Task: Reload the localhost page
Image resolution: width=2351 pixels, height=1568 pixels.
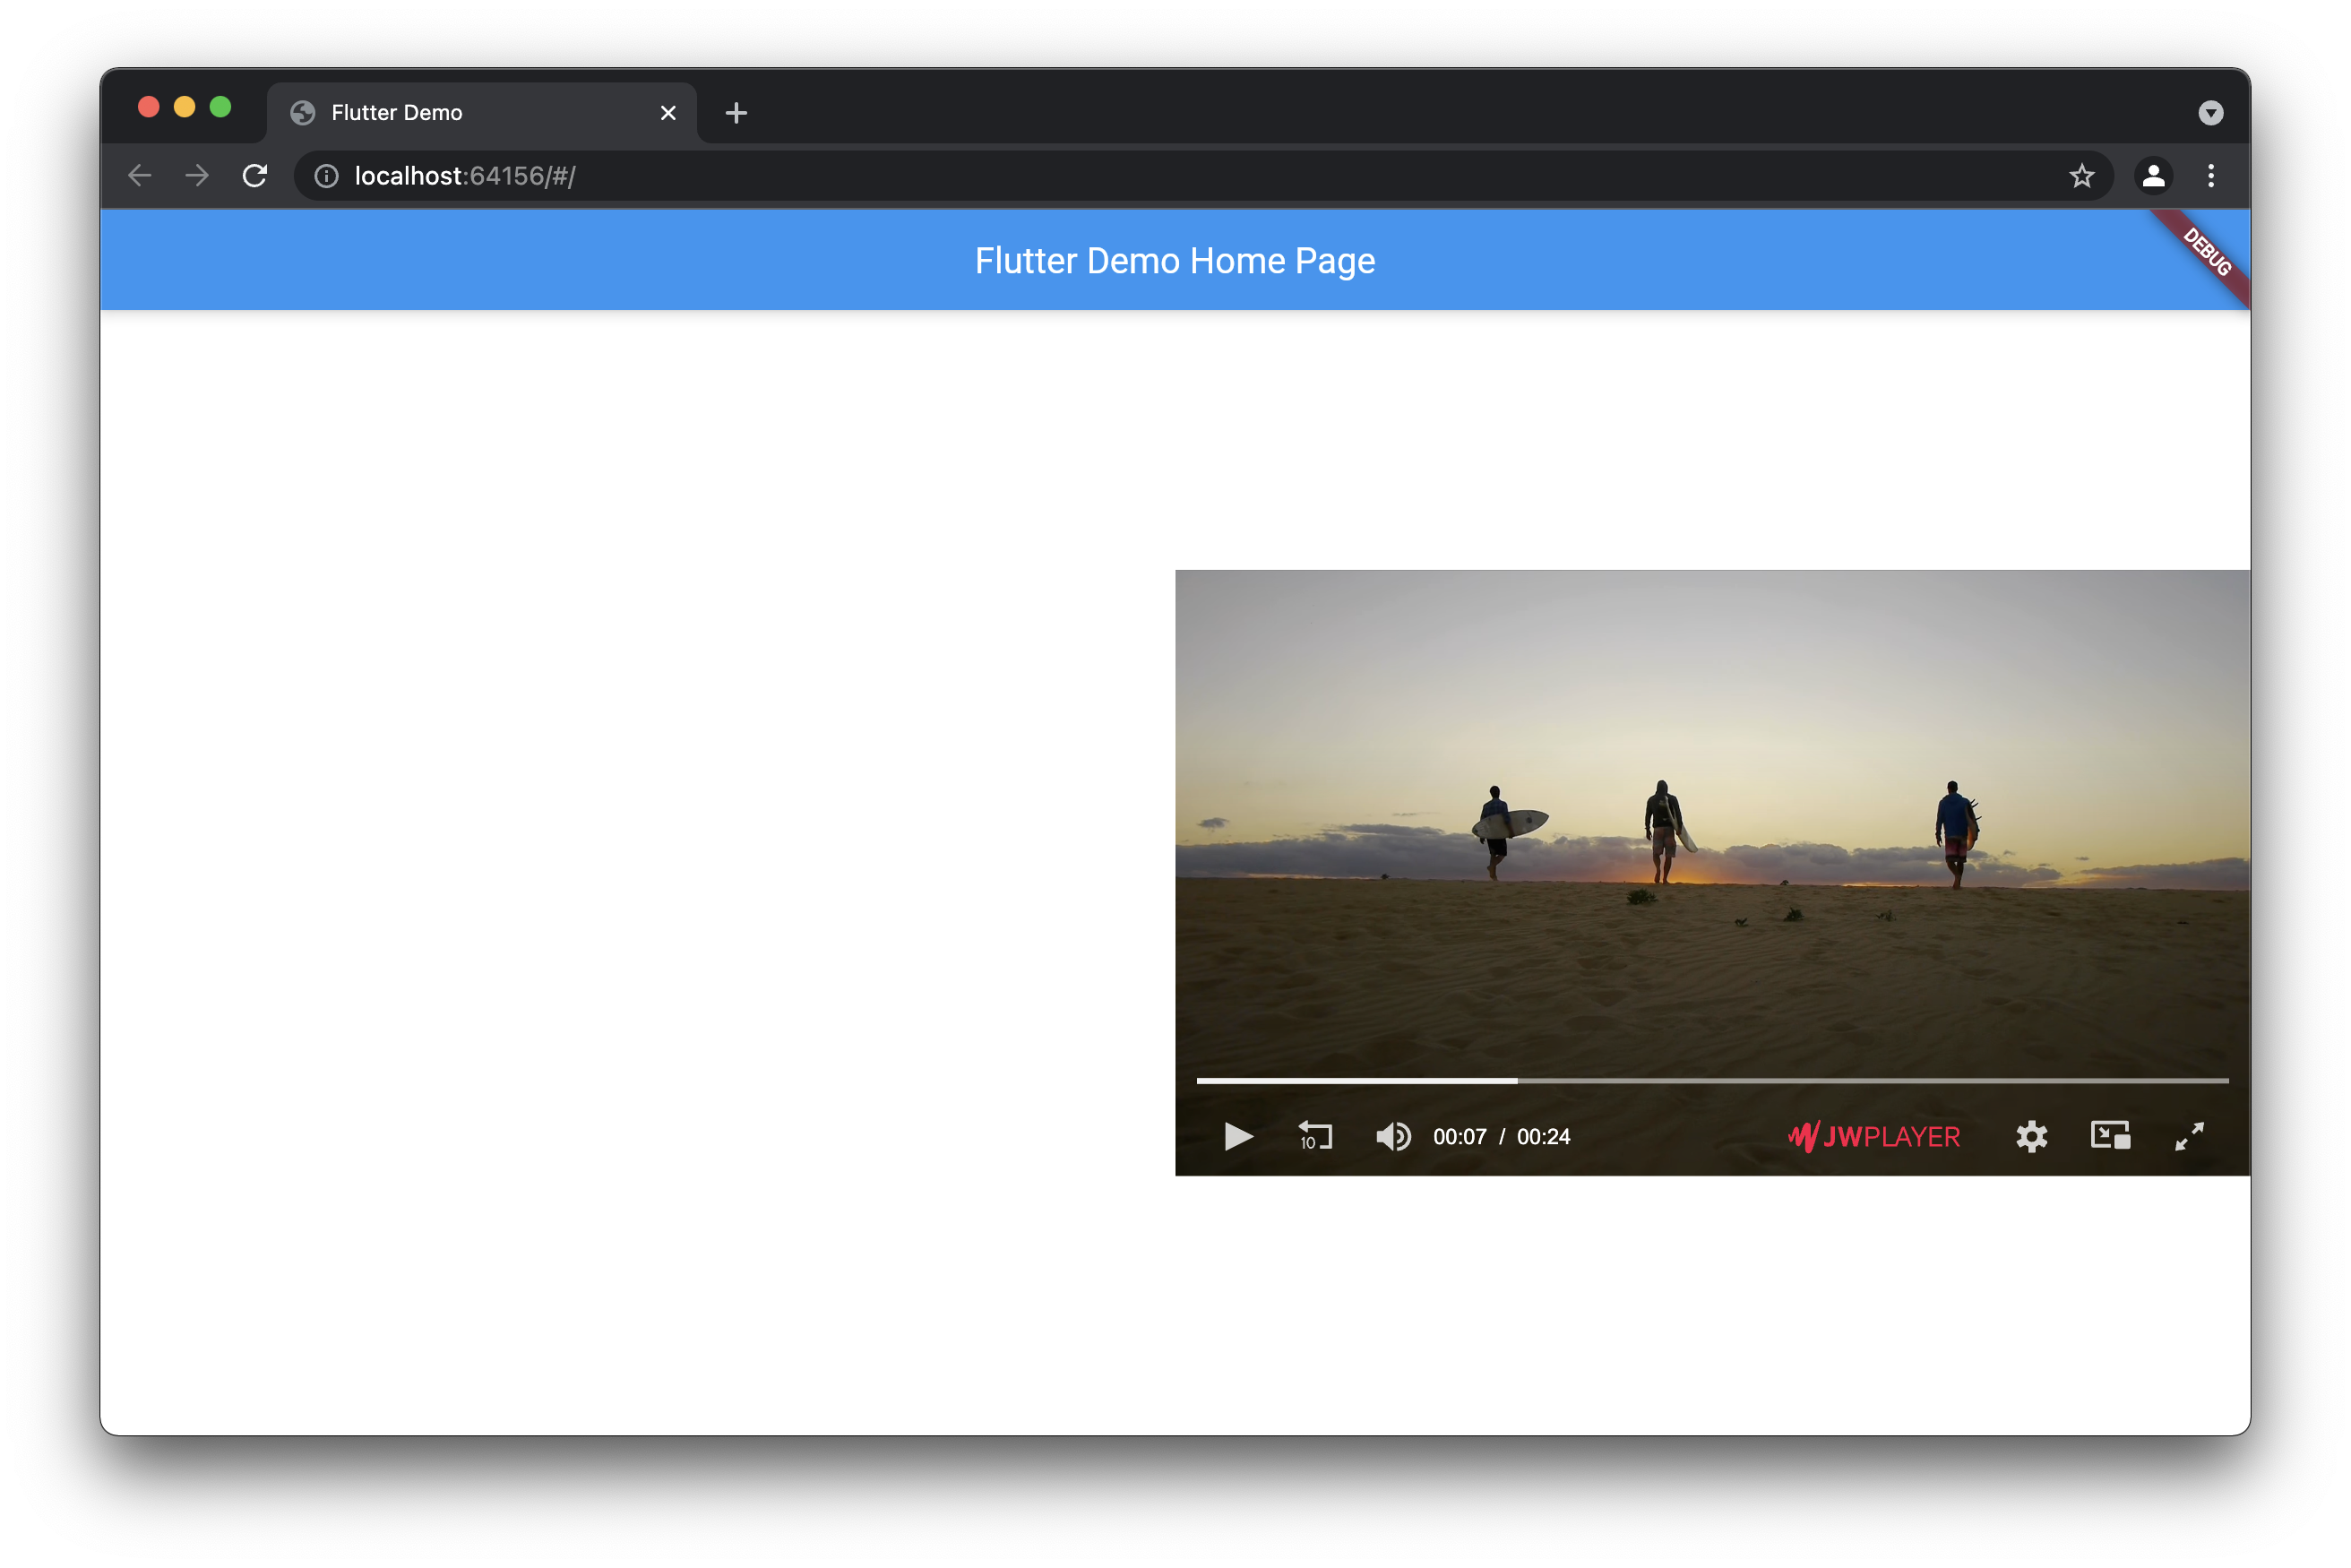Action: (255, 175)
